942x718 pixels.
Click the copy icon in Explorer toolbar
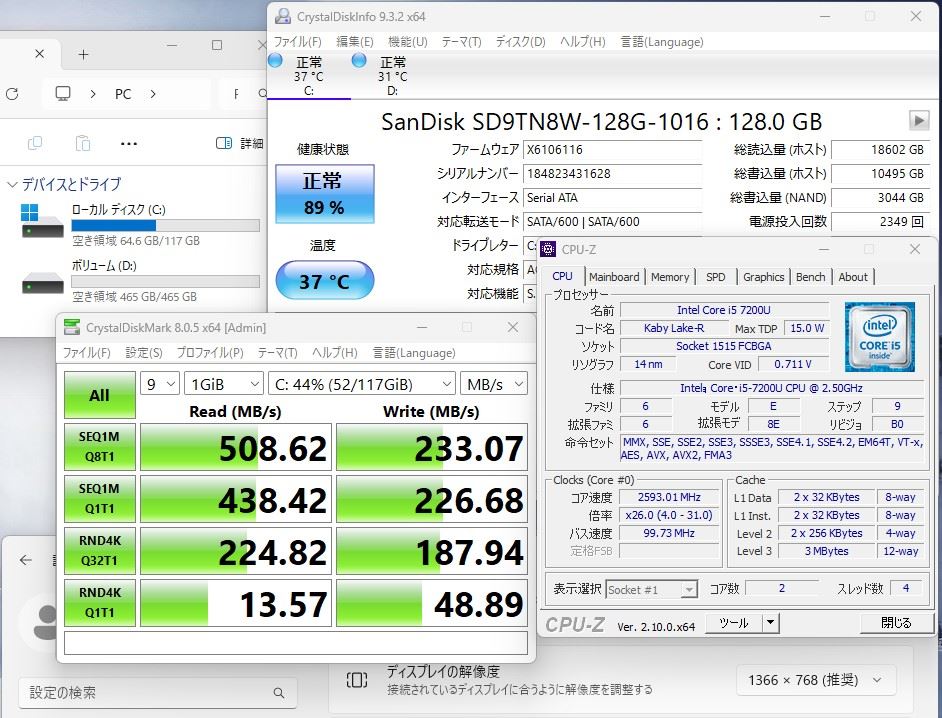(35, 143)
